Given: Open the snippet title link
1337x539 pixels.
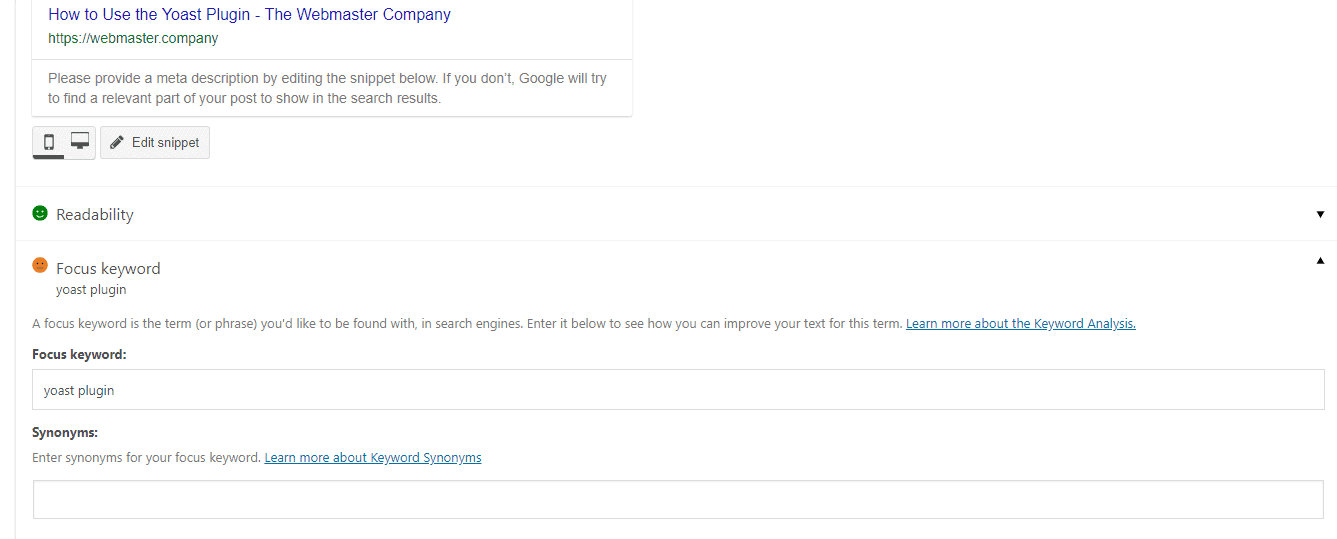Looking at the screenshot, I should [249, 15].
